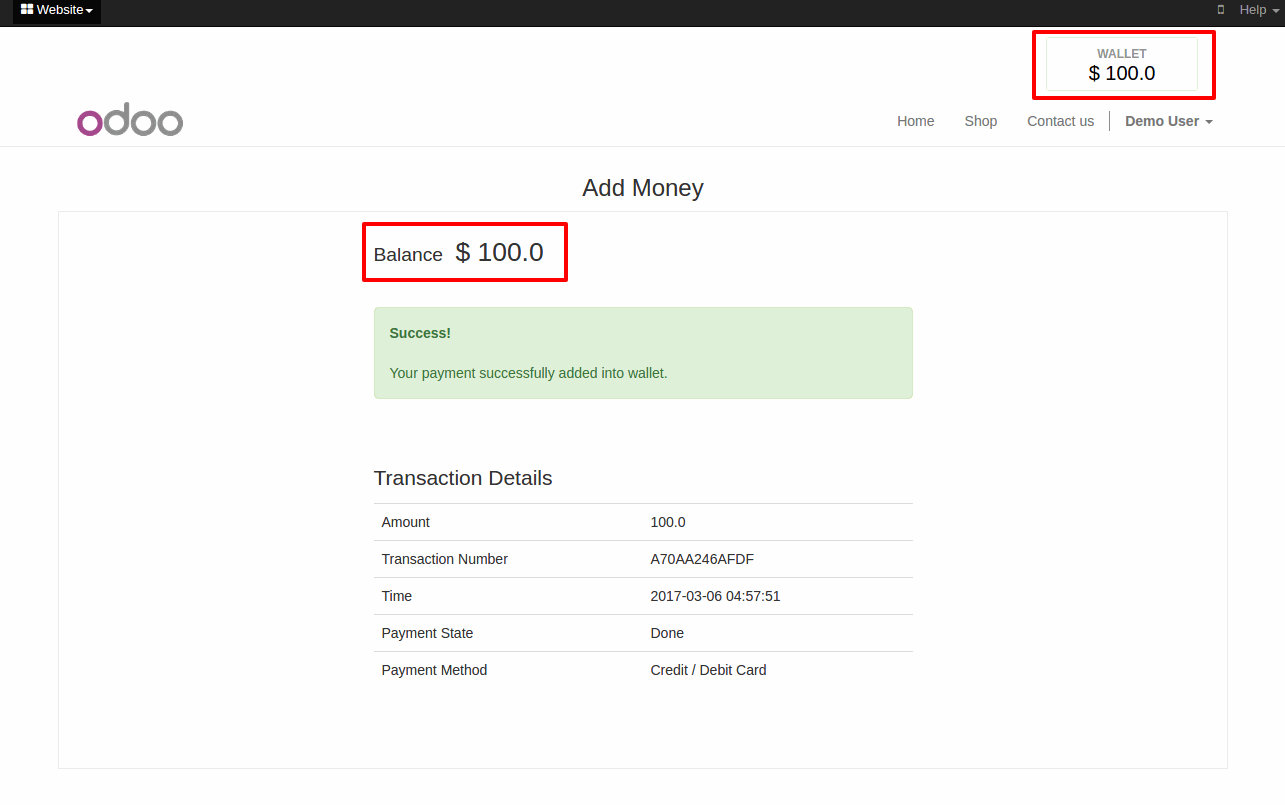Select the Payment State Done value
Screen dimensions: 1285x805
tap(667, 633)
